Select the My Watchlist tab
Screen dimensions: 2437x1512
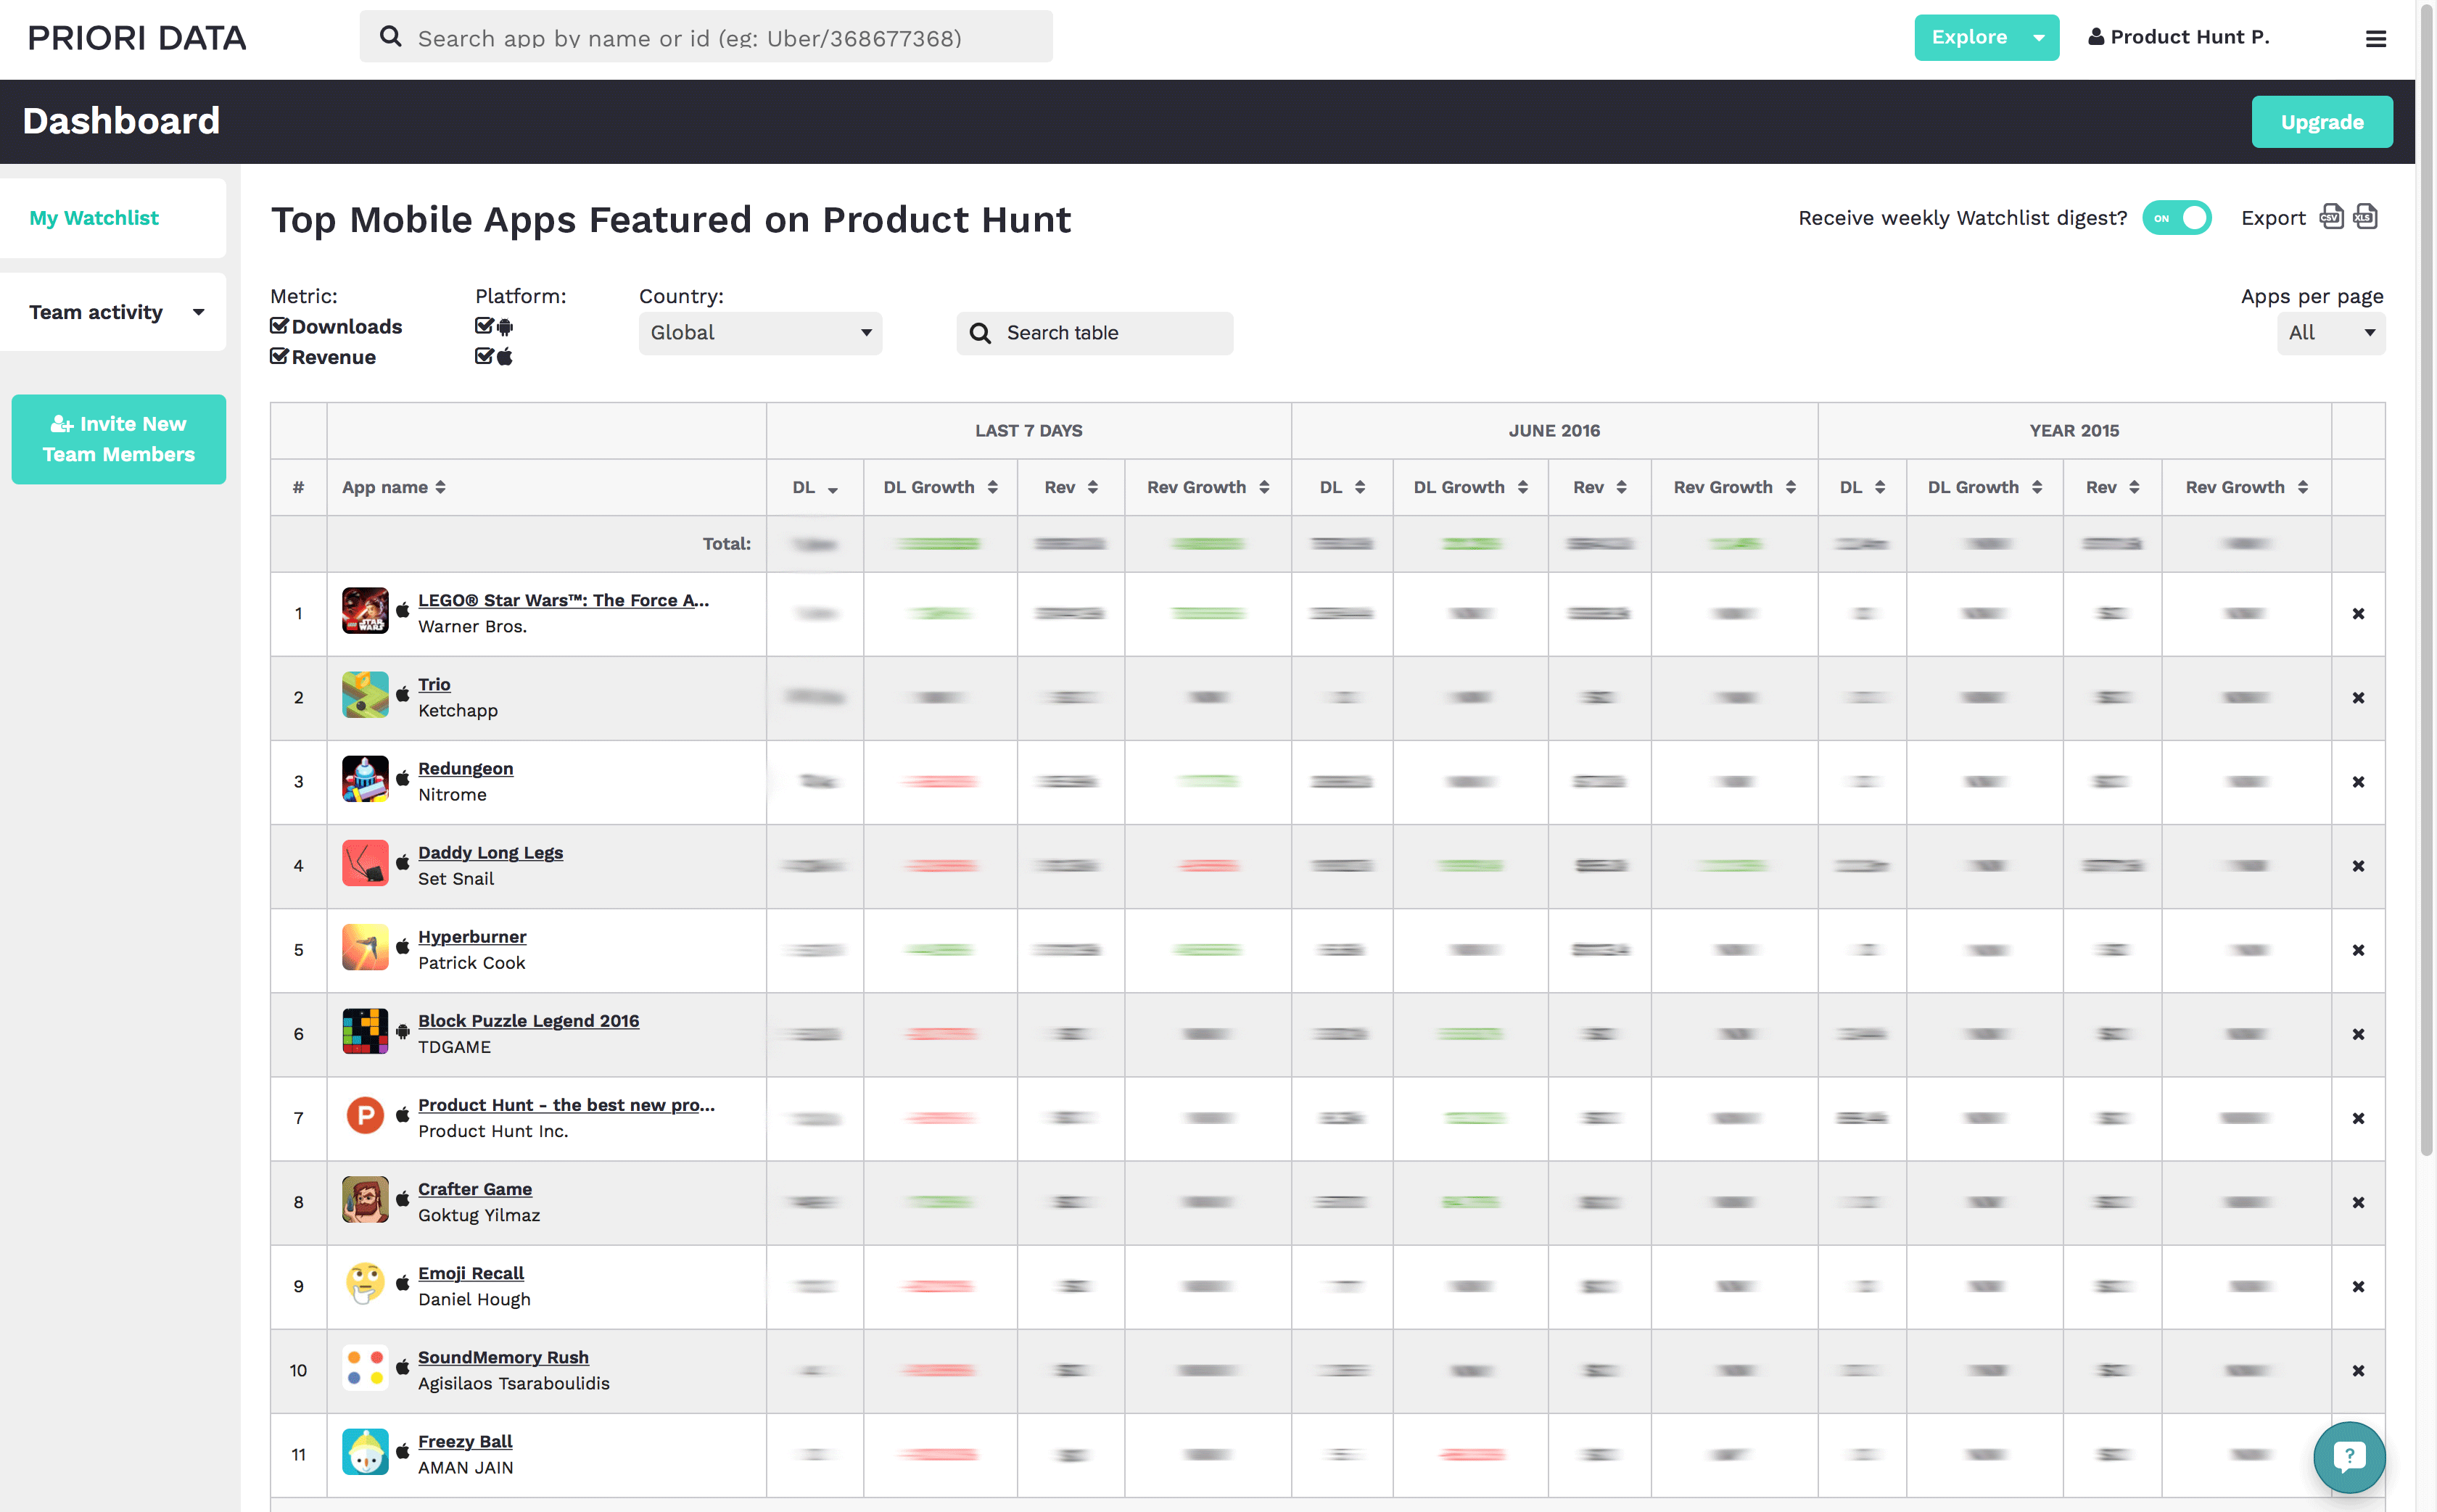tap(94, 218)
